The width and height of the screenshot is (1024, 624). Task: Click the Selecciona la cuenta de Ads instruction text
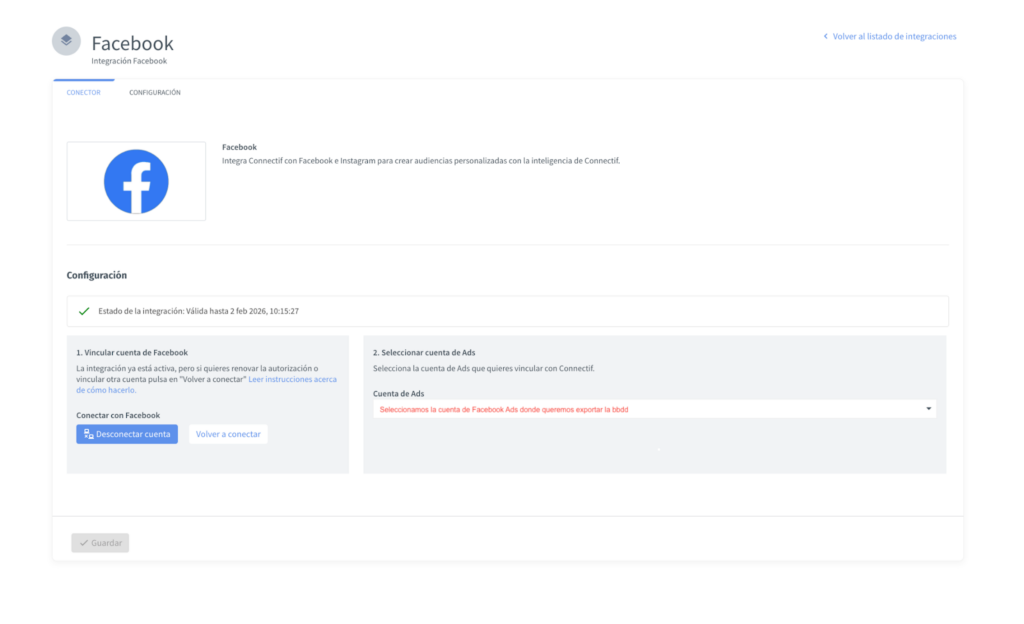tap(484, 368)
